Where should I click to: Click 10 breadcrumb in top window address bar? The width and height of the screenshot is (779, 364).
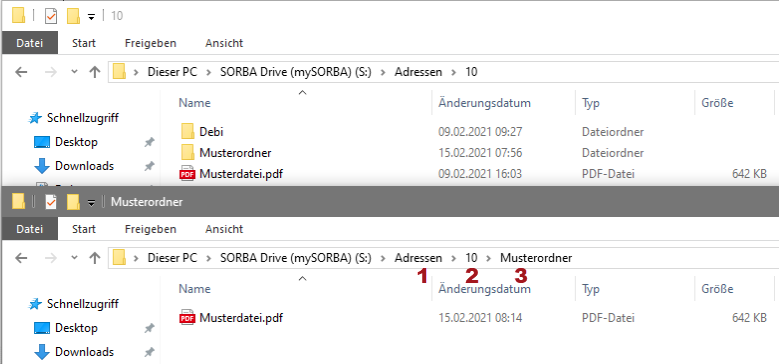(471, 72)
